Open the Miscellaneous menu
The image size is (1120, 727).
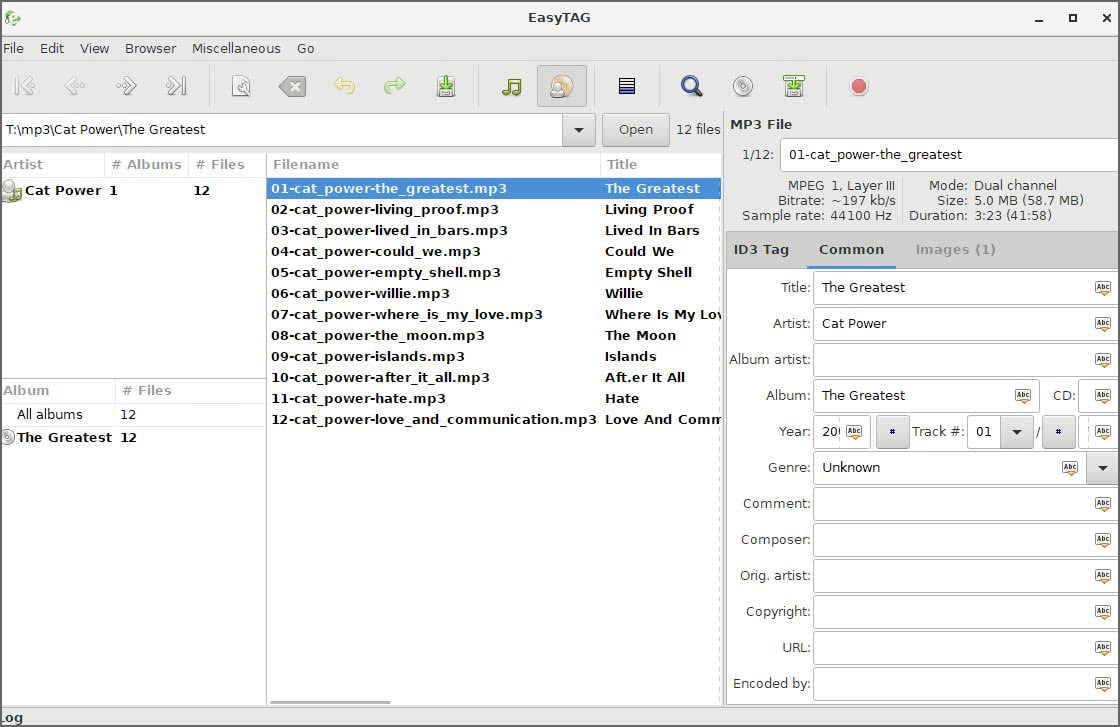click(236, 48)
